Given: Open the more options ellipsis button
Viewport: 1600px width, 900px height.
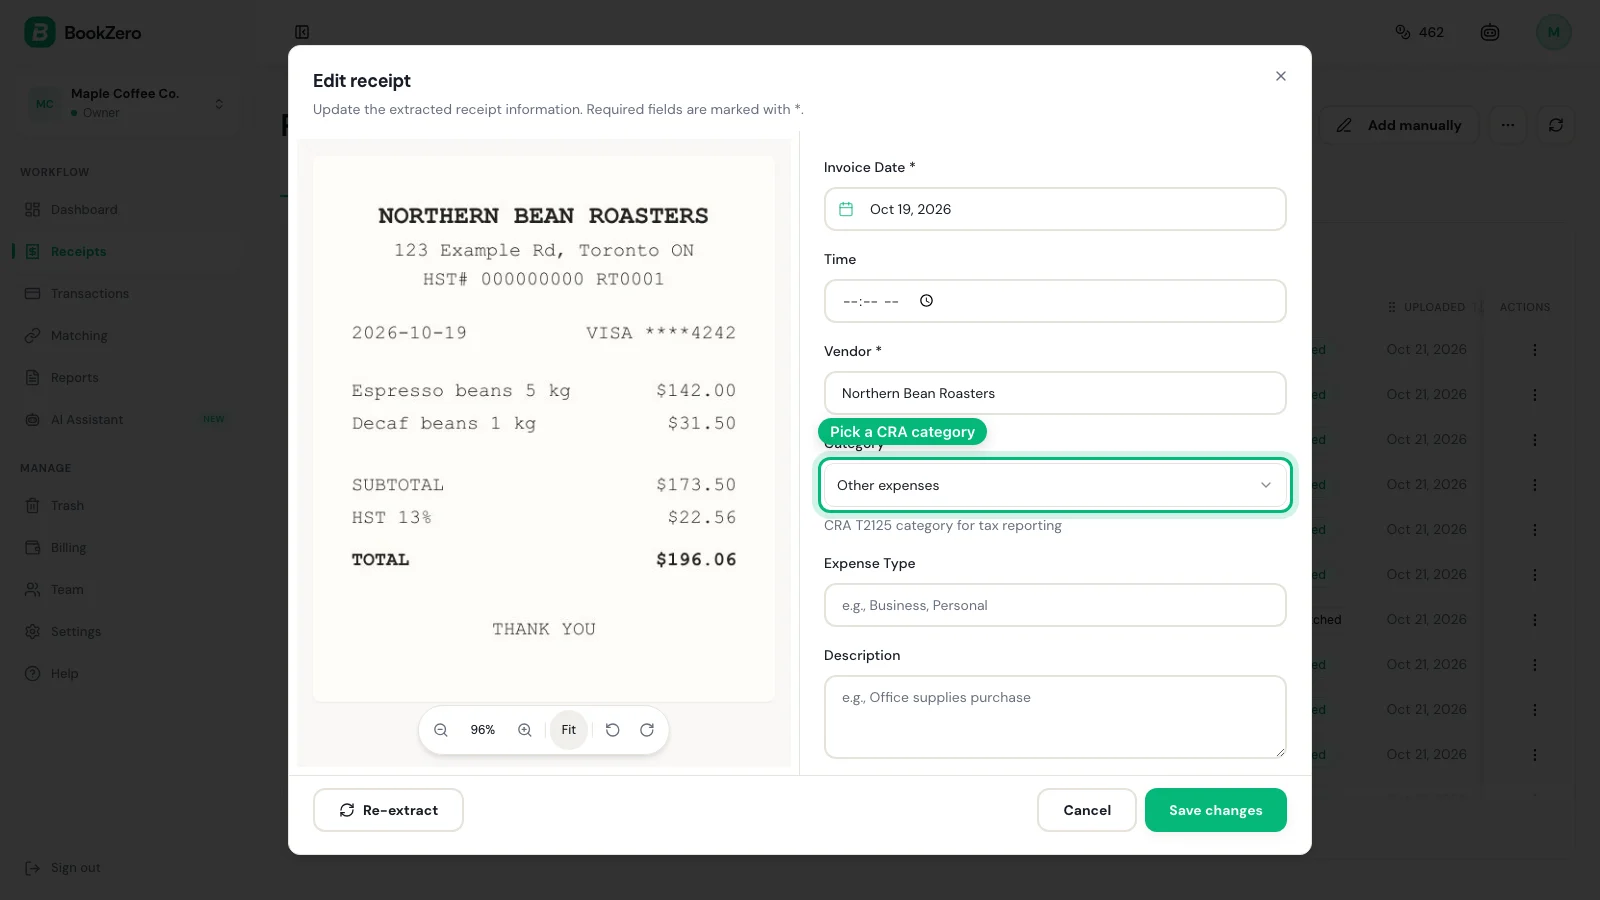Looking at the screenshot, I should point(1508,125).
